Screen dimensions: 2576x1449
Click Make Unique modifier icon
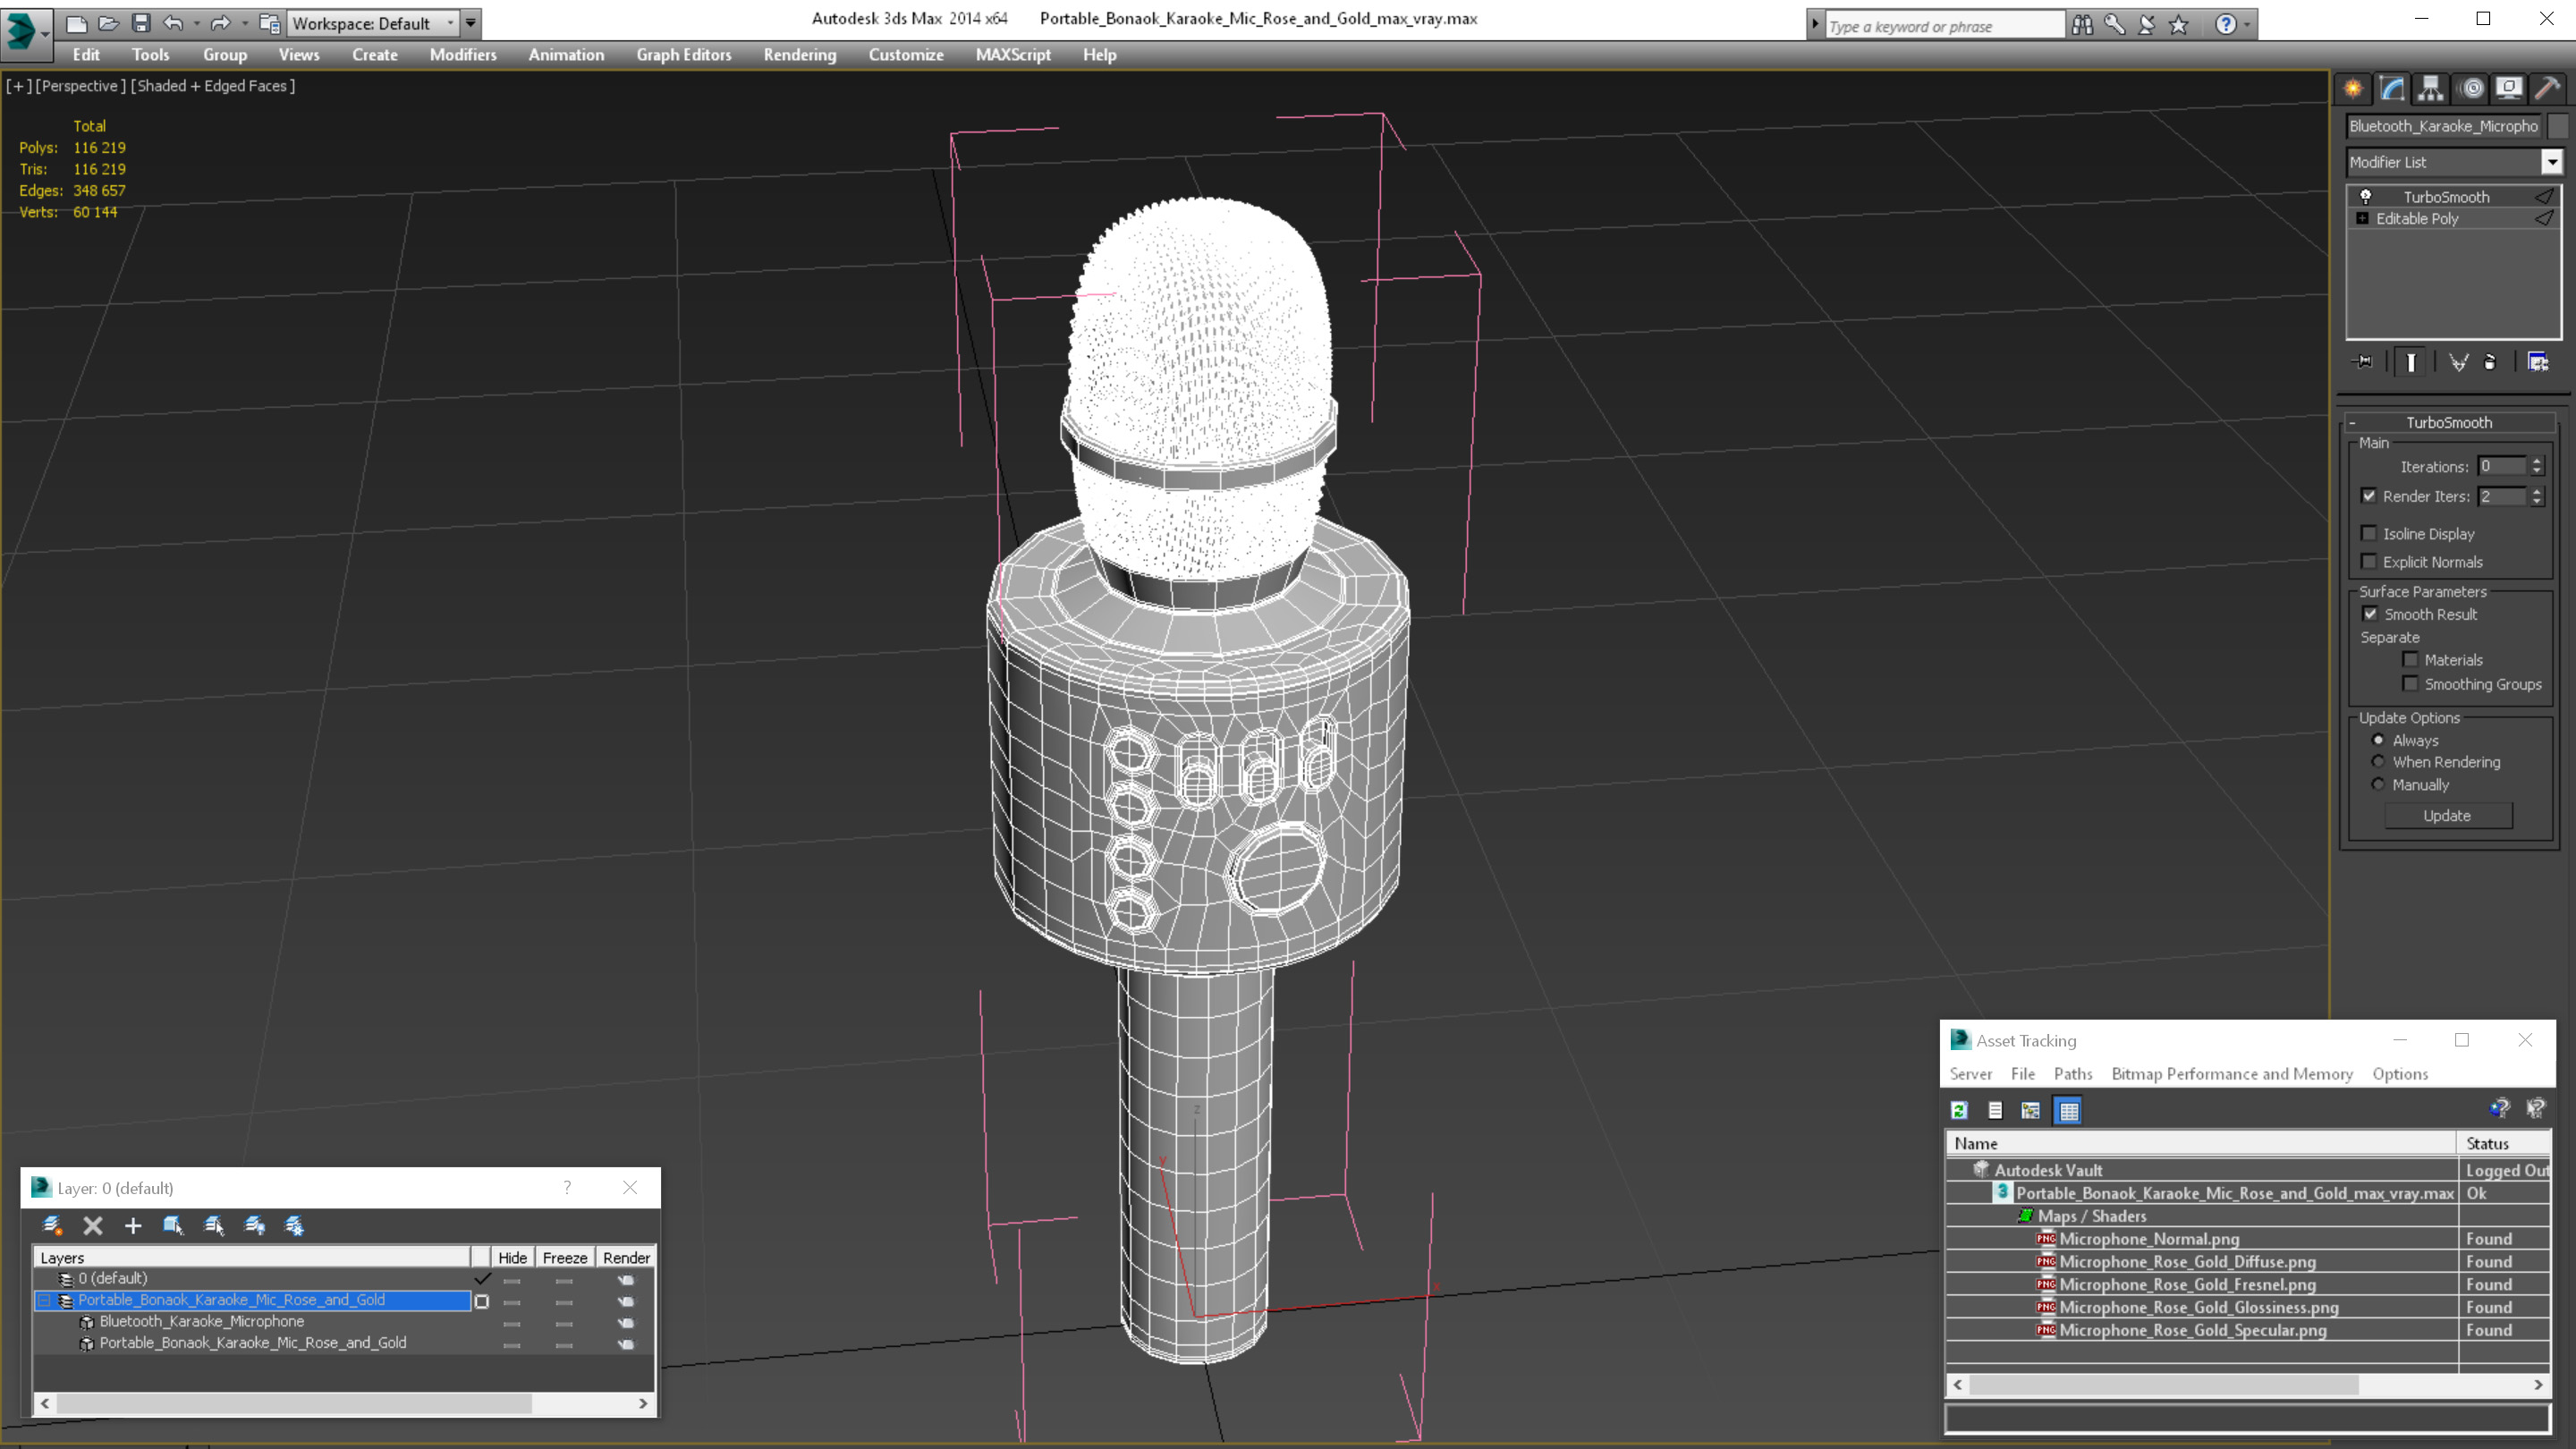point(2458,362)
